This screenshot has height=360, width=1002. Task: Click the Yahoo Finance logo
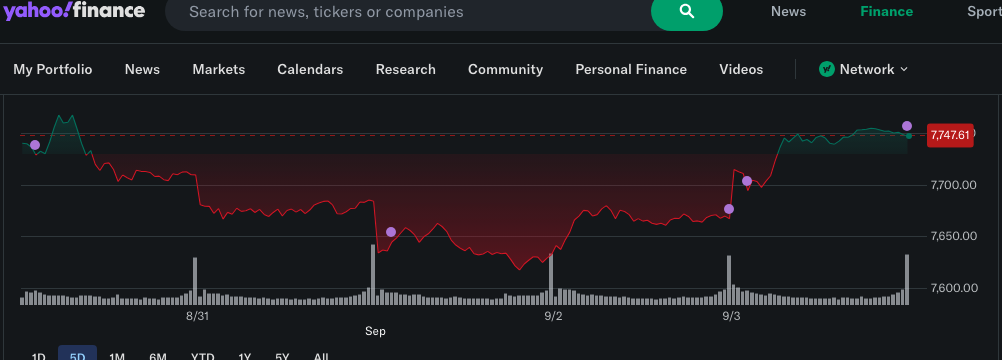pyautogui.click(x=74, y=10)
